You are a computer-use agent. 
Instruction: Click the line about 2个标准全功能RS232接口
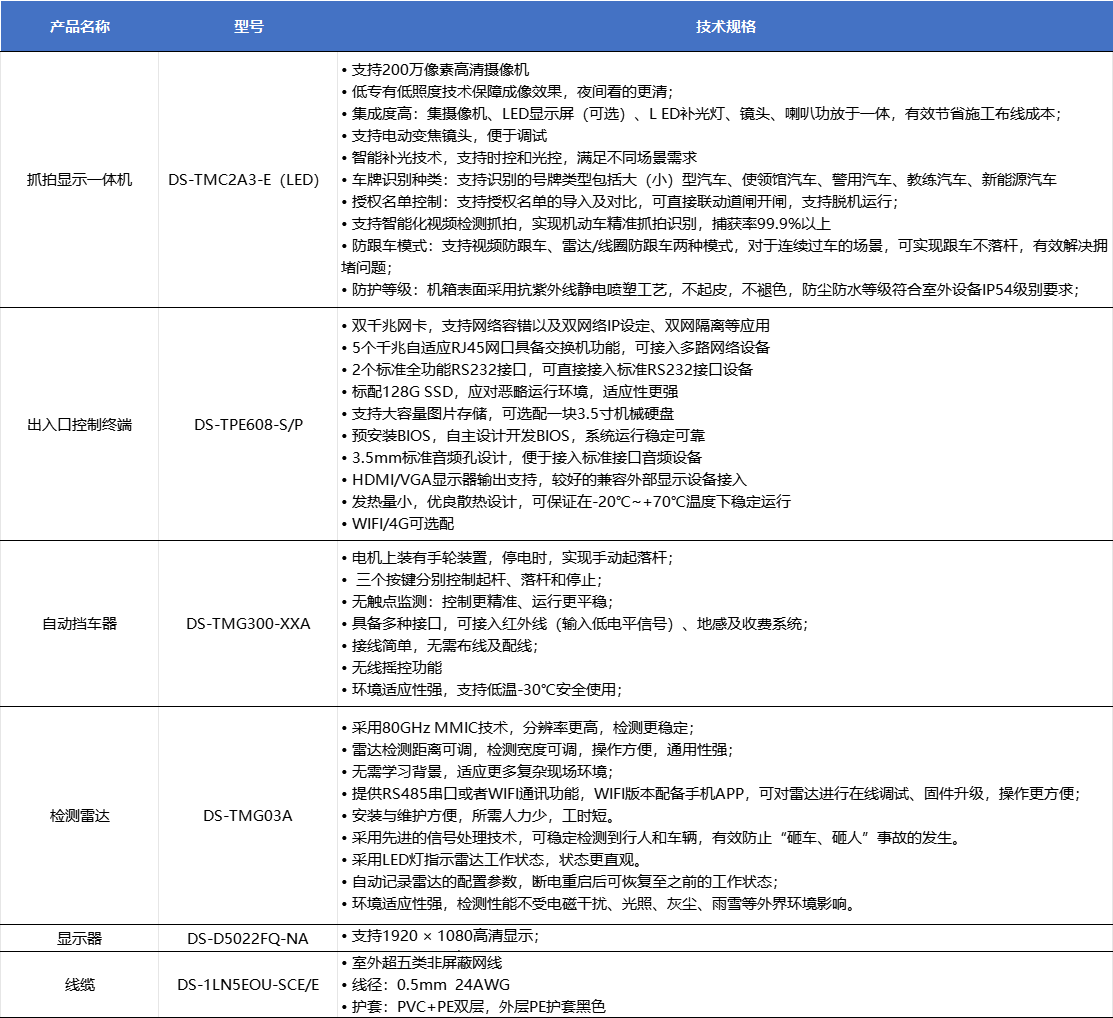547,370
